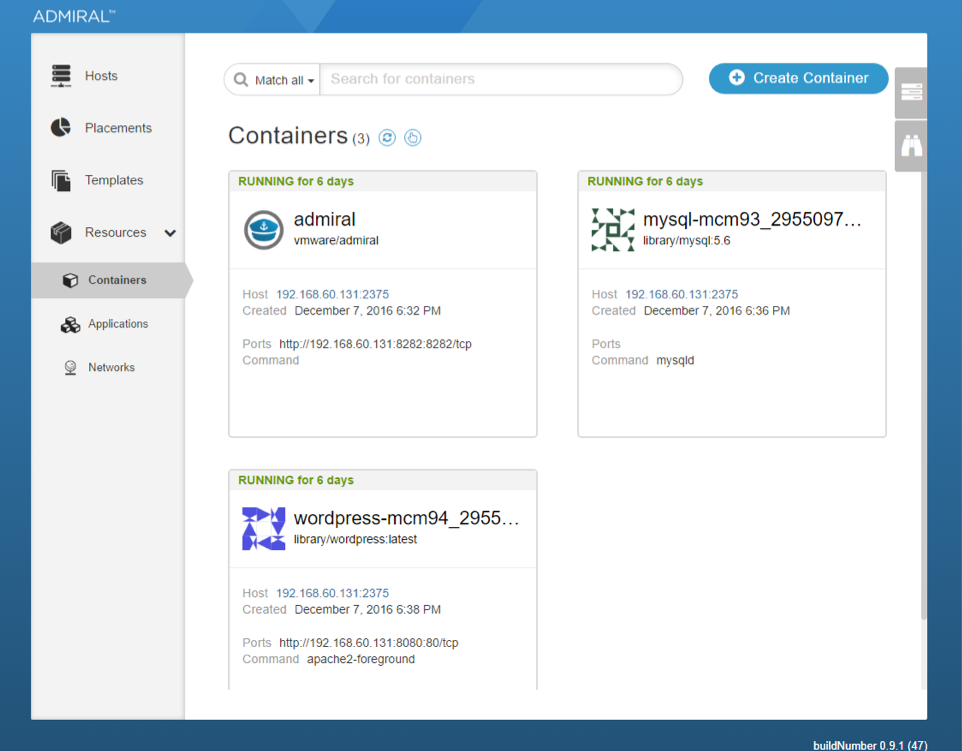Click the mysql-mcm93_2955097… container title
Image resolution: width=962 pixels, height=751 pixels.
coord(752,220)
